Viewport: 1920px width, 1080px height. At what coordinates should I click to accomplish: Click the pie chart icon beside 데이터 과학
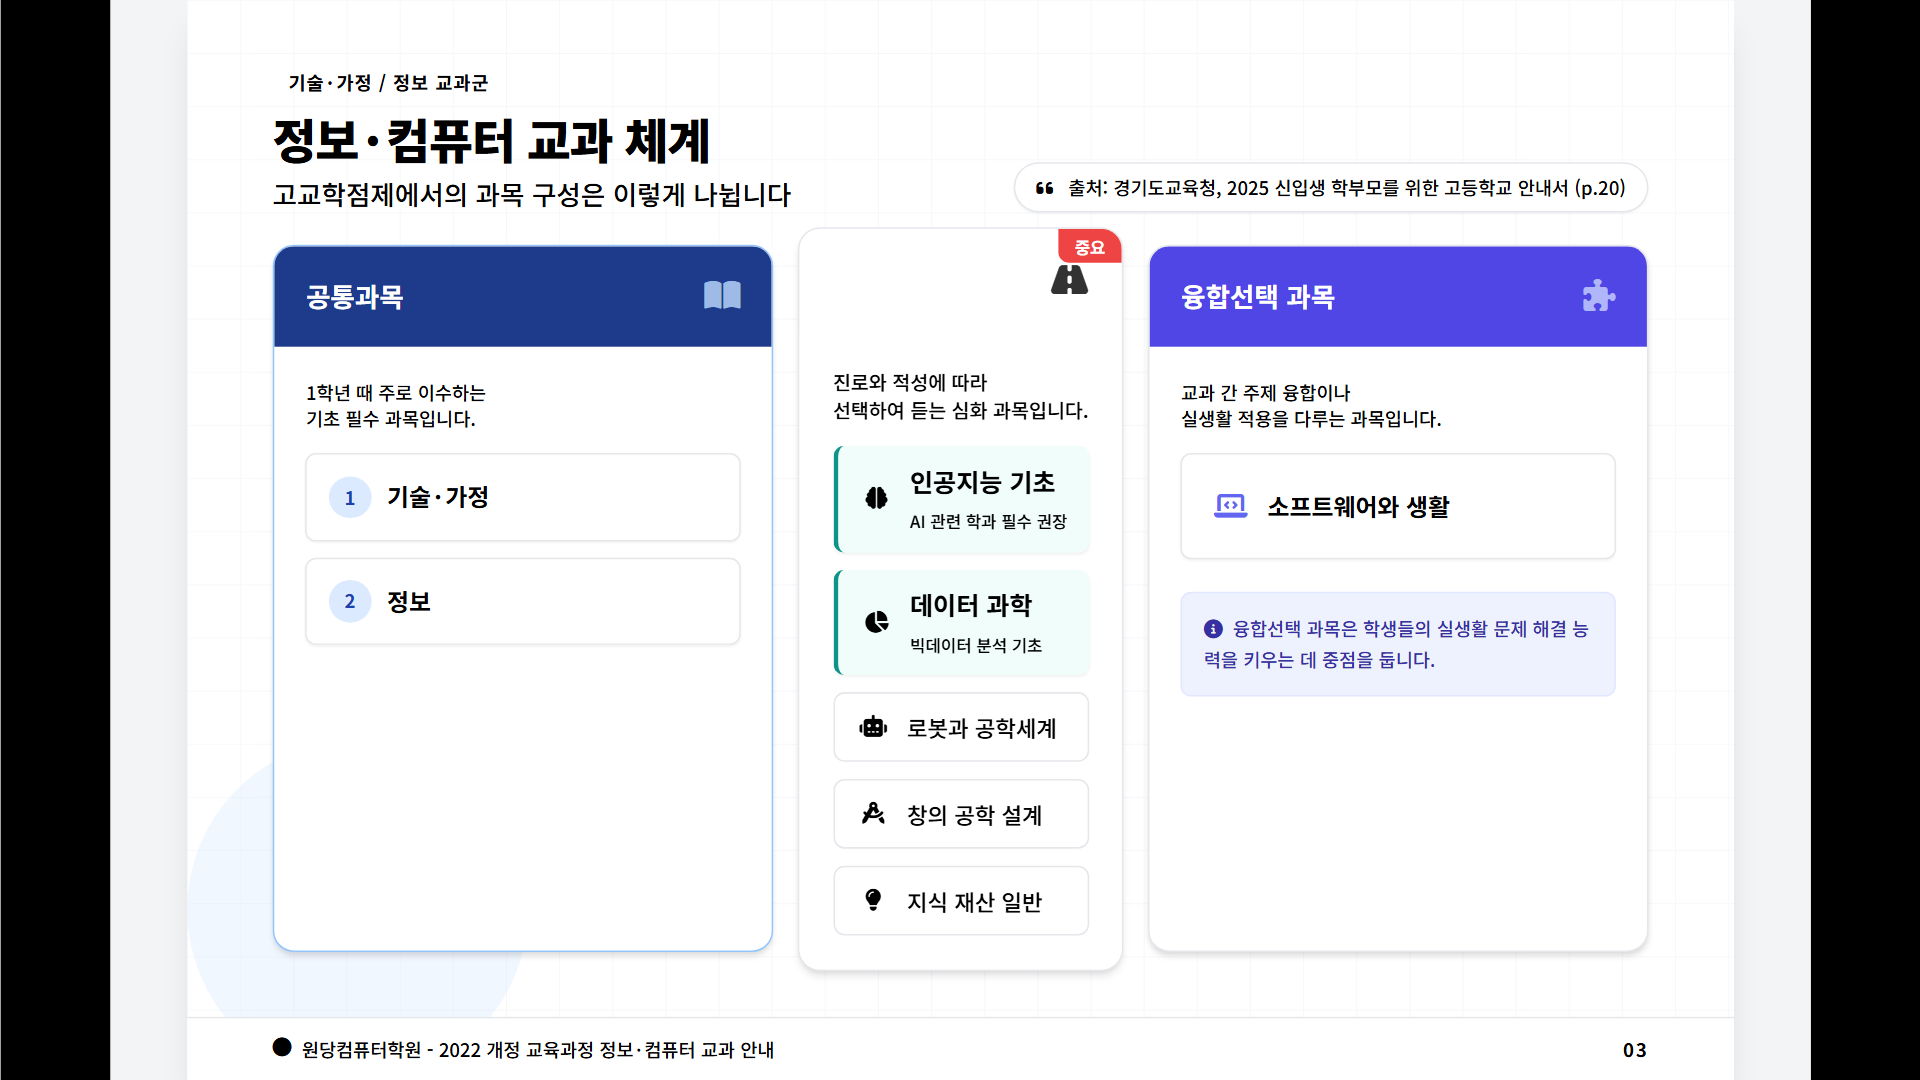(x=876, y=622)
